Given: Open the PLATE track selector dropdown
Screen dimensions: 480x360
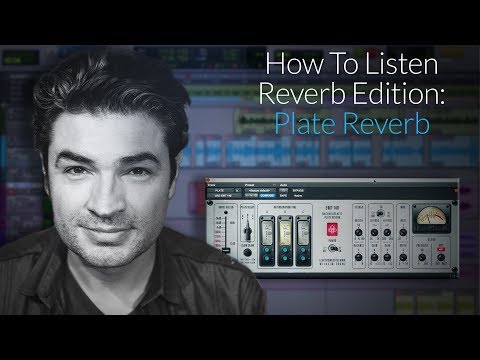Looking at the screenshot, I should 224,191.
